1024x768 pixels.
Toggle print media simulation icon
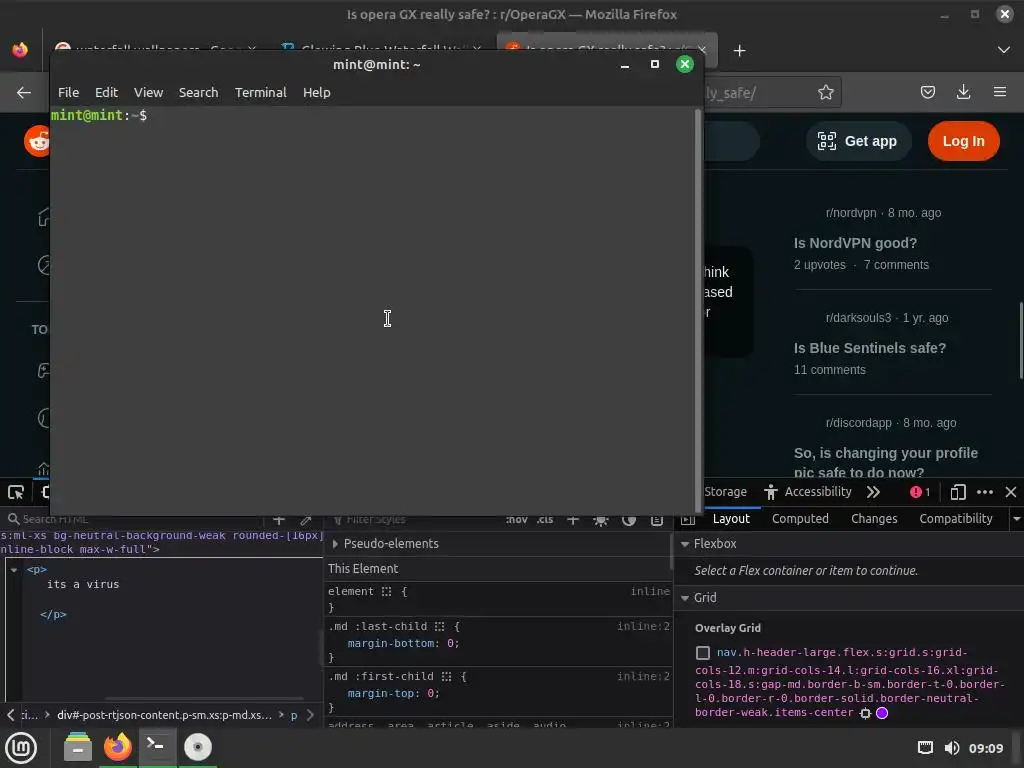657,520
